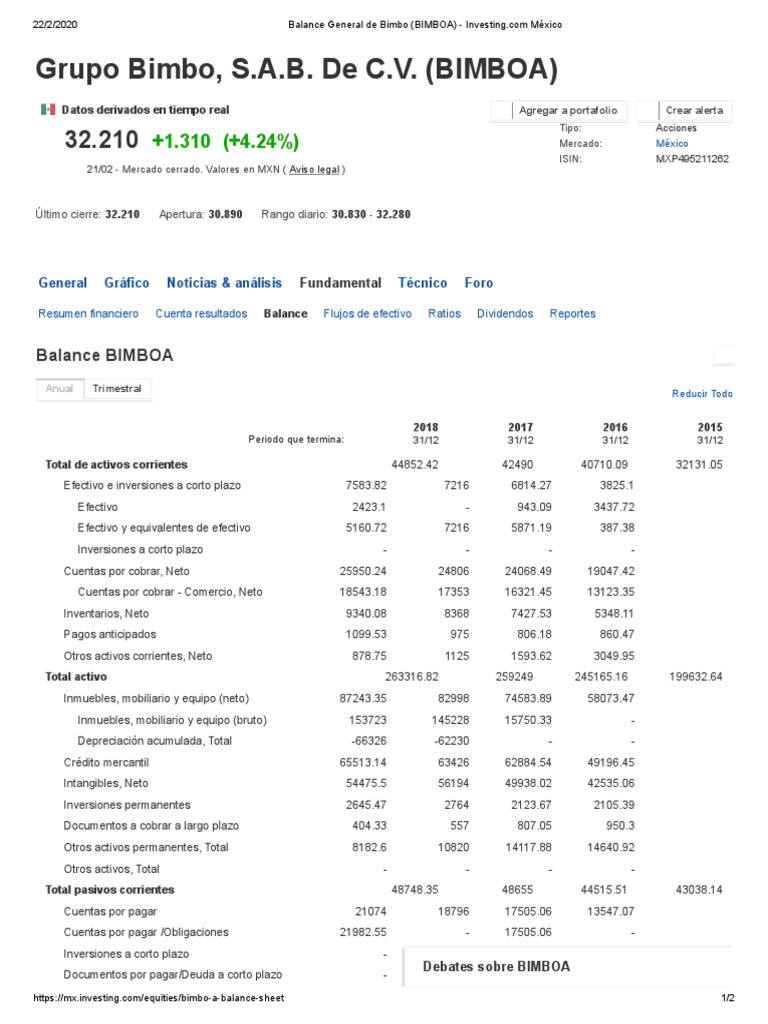Click the +4.24% change percentage

261,141
